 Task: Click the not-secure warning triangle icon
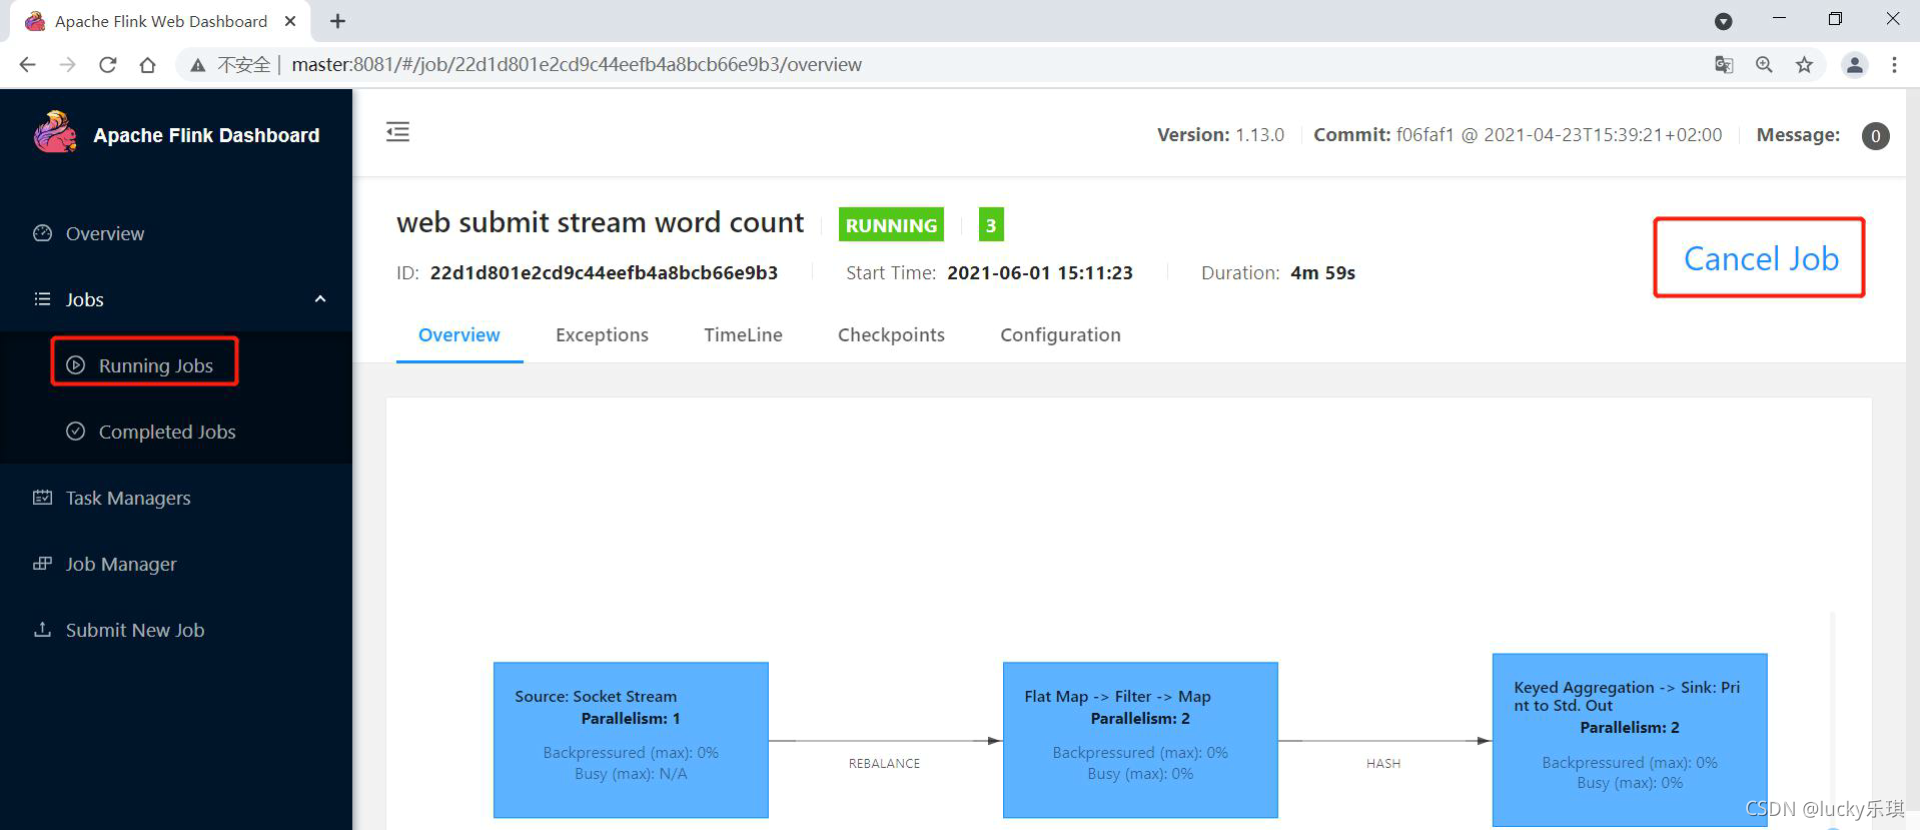198,65
